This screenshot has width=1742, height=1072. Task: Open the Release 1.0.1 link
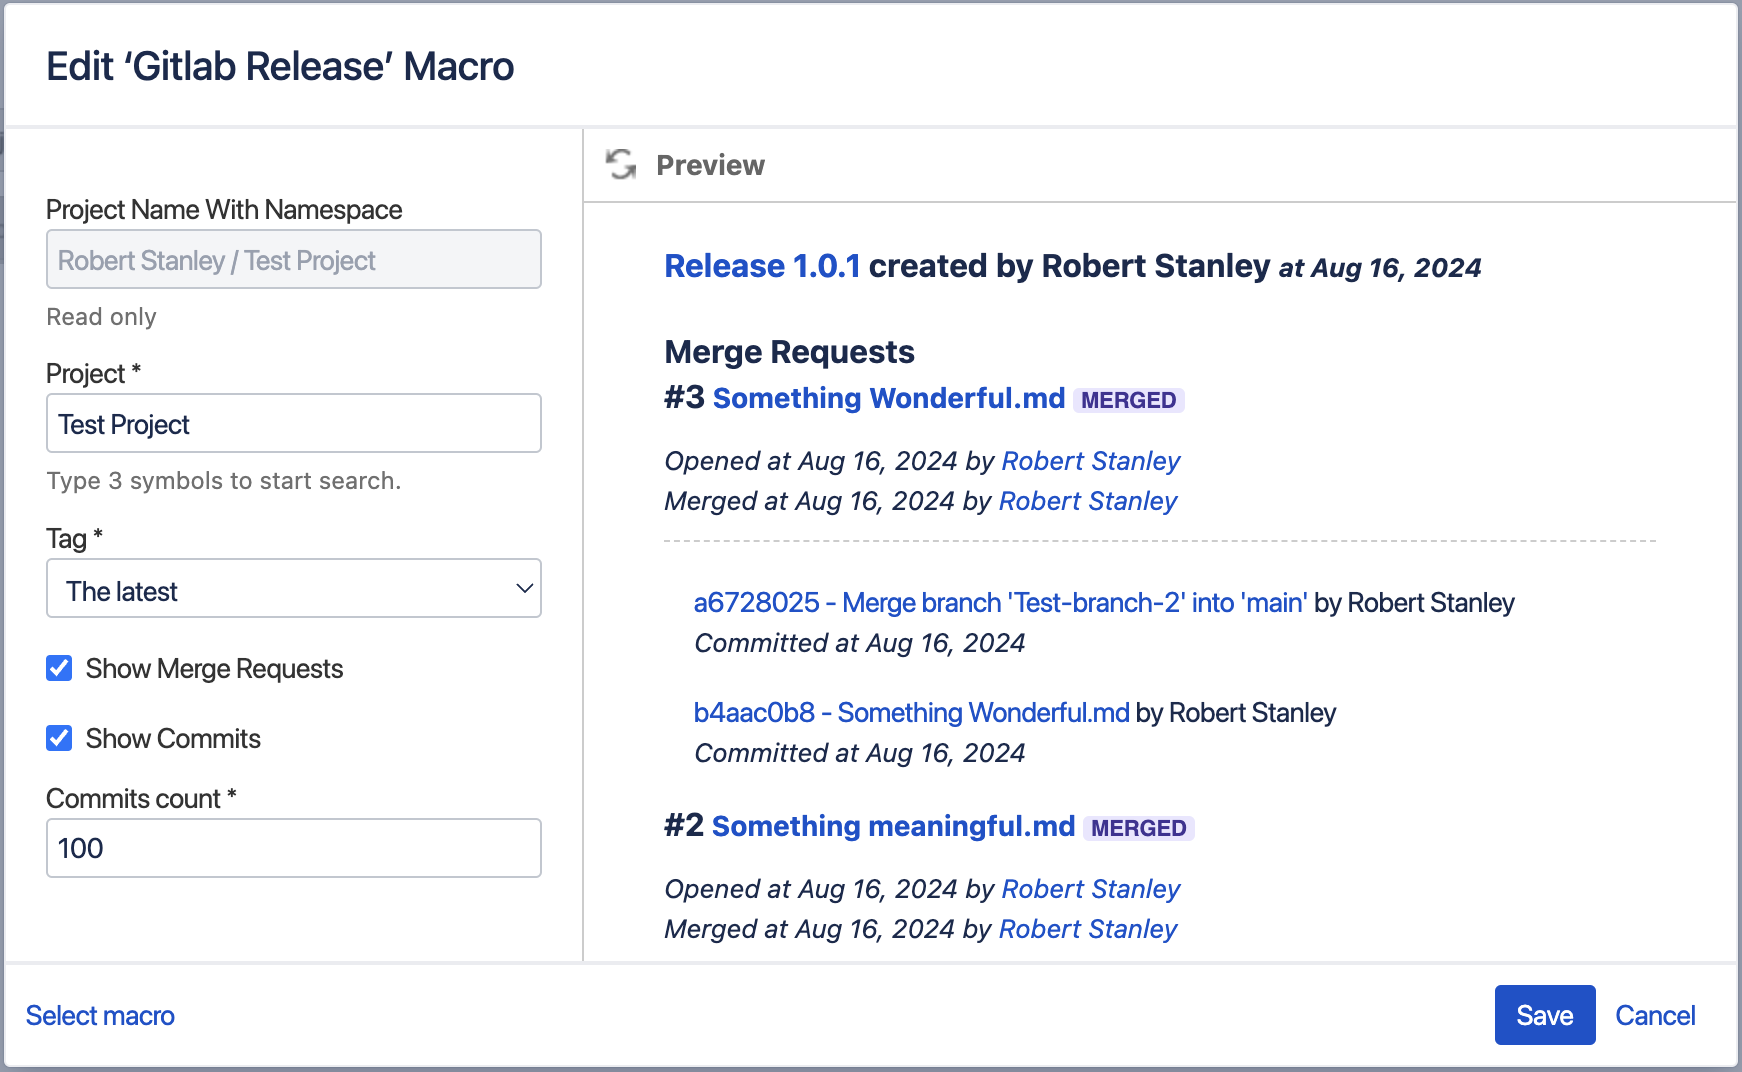[x=762, y=266]
